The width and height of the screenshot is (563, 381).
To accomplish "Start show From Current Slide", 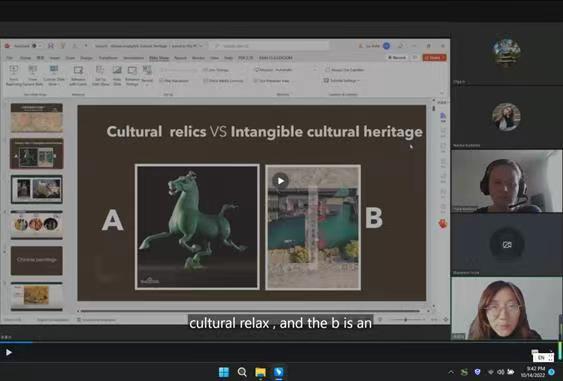I will [x=33, y=75].
